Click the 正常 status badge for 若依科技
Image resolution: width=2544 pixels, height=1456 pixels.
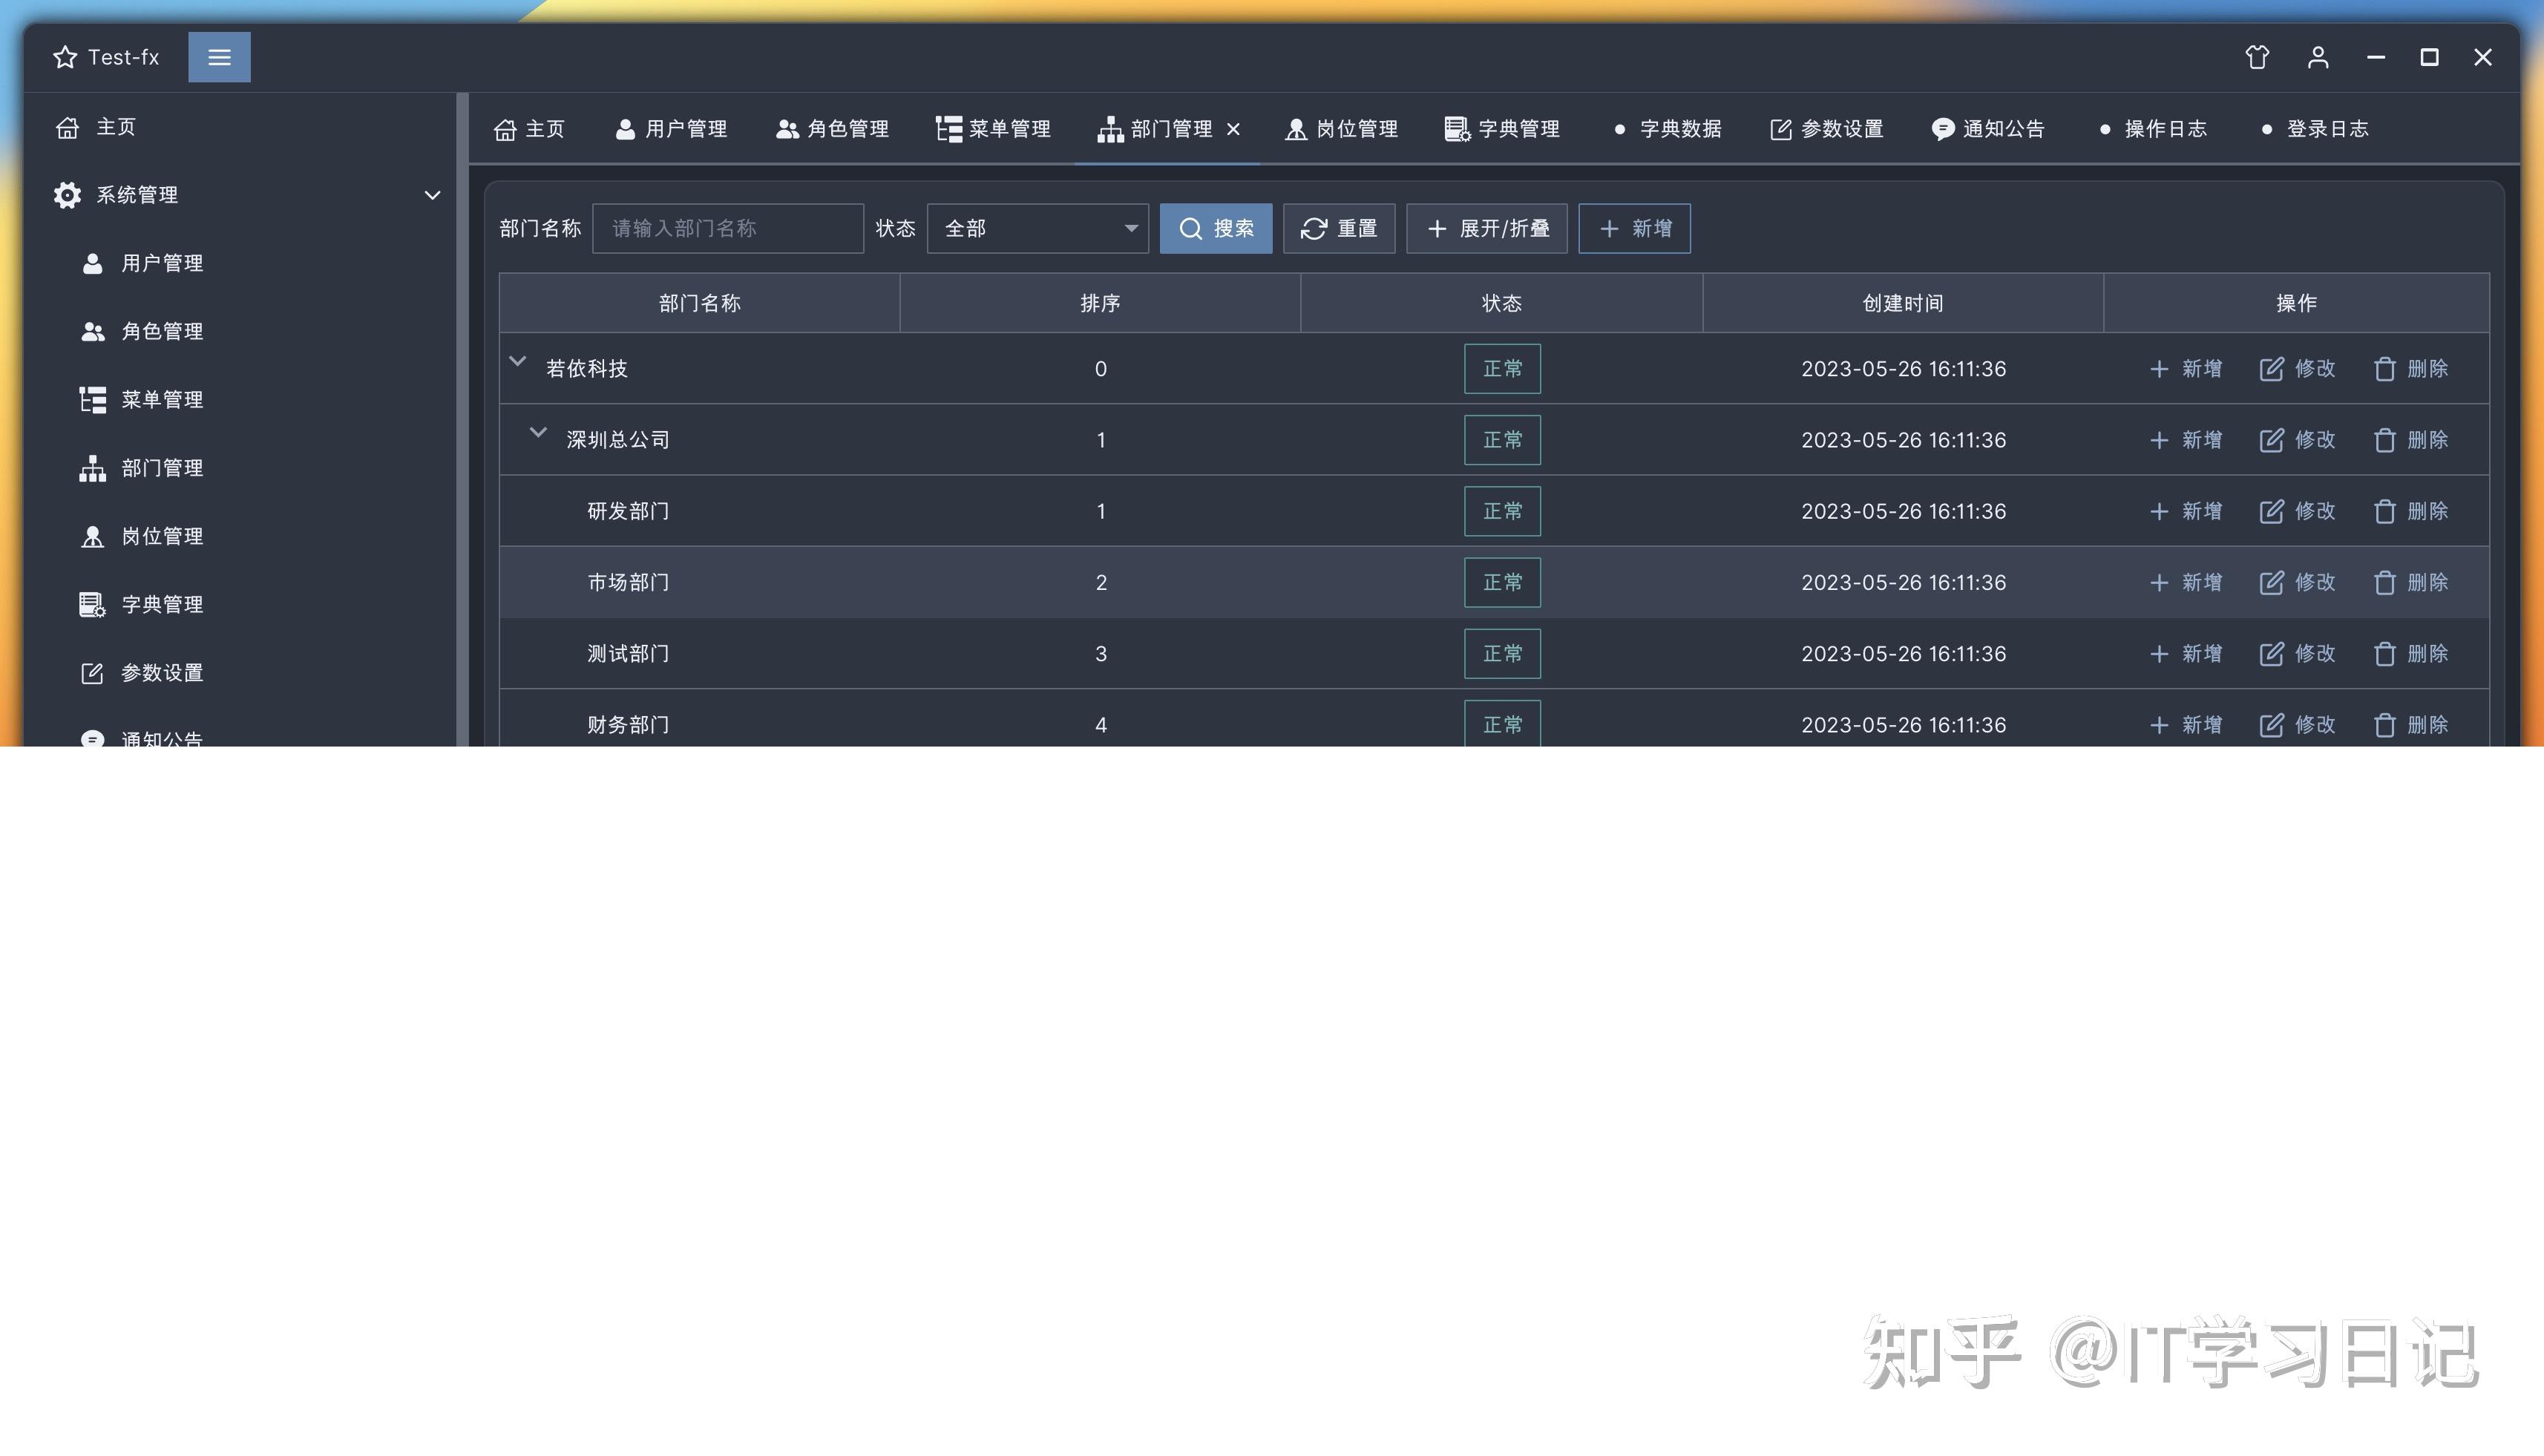tap(1502, 368)
